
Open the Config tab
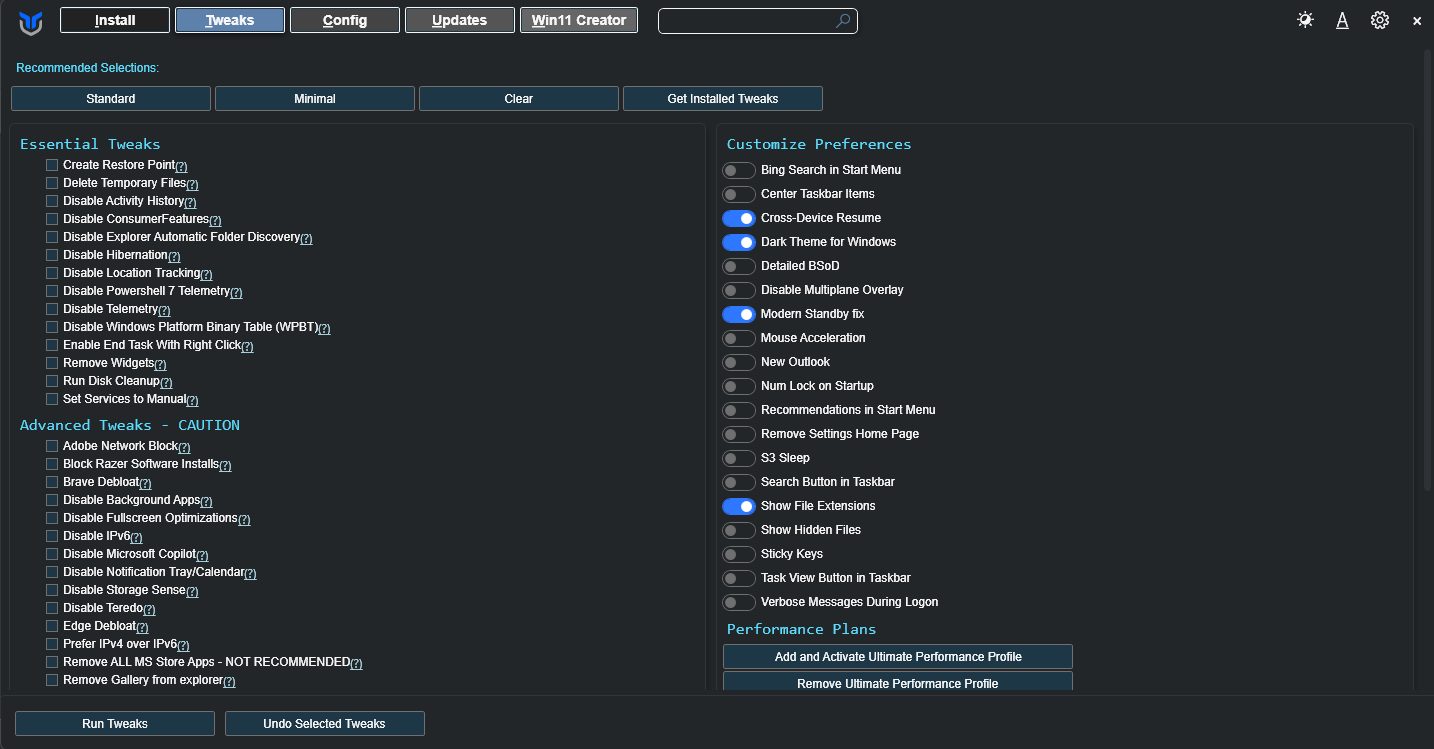point(345,20)
